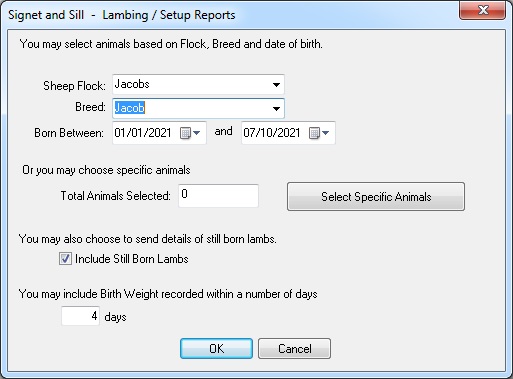
Task: Click the Sheep Flock field showing Jacobs
Action: (198, 85)
